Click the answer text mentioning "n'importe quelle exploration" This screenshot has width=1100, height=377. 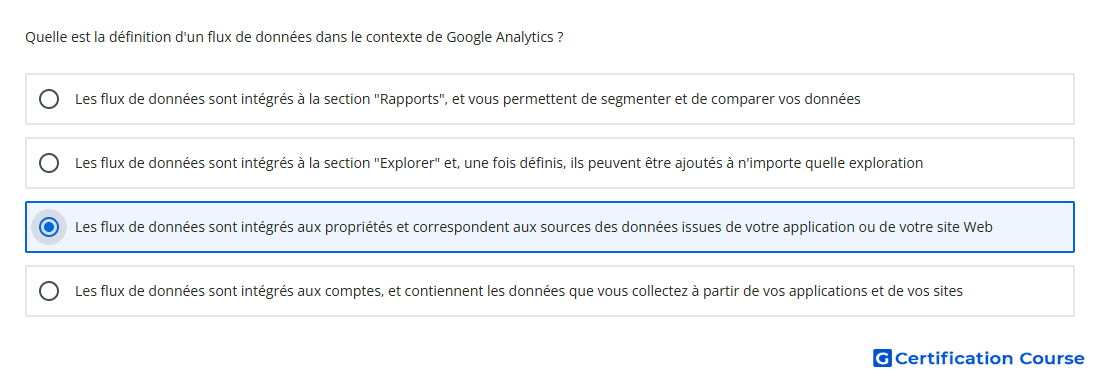(499, 163)
